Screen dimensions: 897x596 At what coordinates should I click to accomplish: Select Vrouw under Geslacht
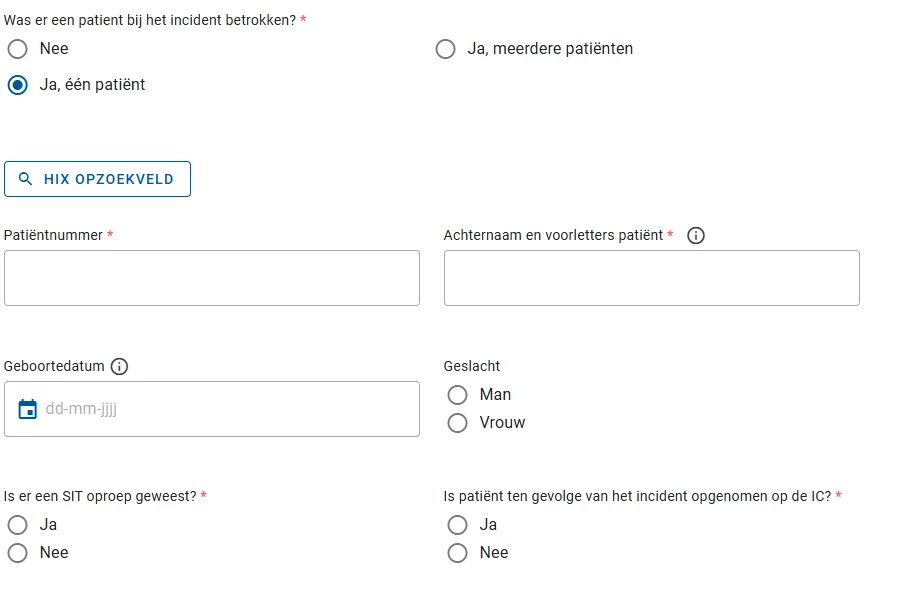(x=458, y=423)
